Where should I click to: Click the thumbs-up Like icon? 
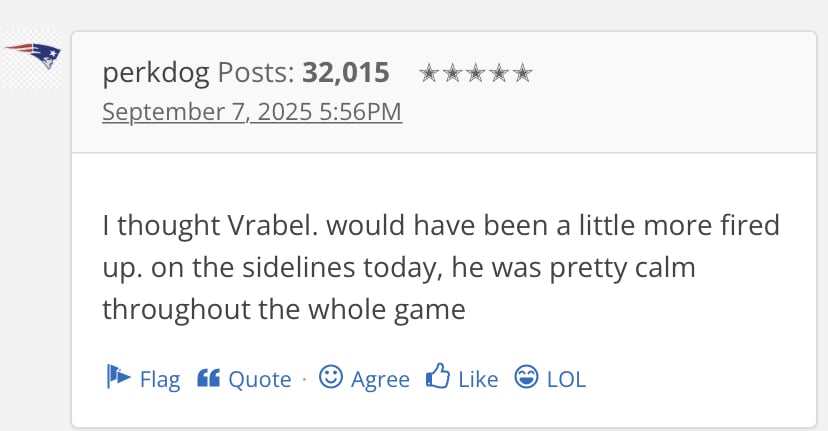(x=438, y=376)
